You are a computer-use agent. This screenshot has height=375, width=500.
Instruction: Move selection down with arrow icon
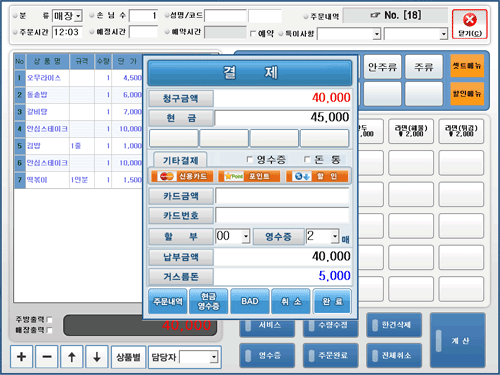coord(97,357)
